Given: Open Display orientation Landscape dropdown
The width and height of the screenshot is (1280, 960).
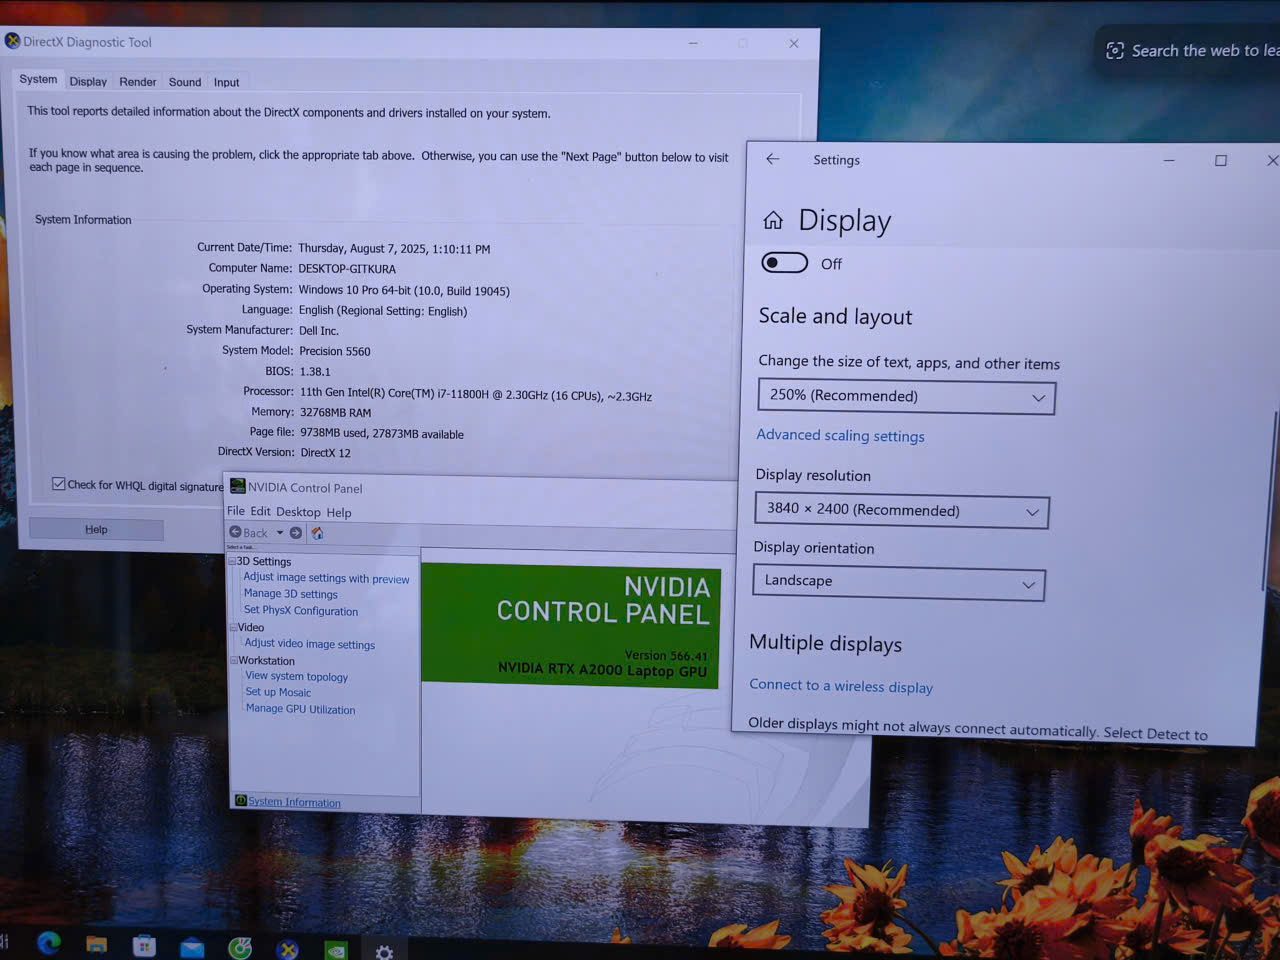Looking at the screenshot, I should coord(899,582).
